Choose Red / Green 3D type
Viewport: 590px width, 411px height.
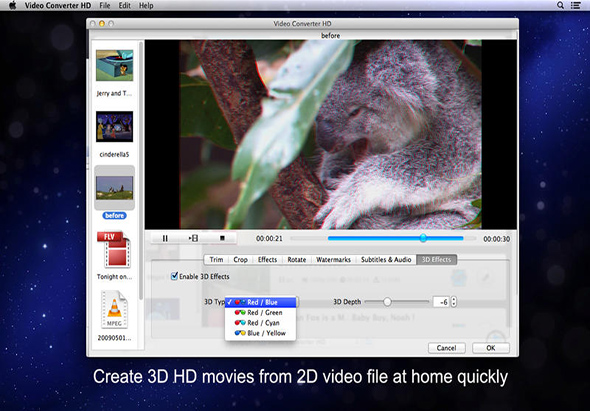tap(260, 312)
